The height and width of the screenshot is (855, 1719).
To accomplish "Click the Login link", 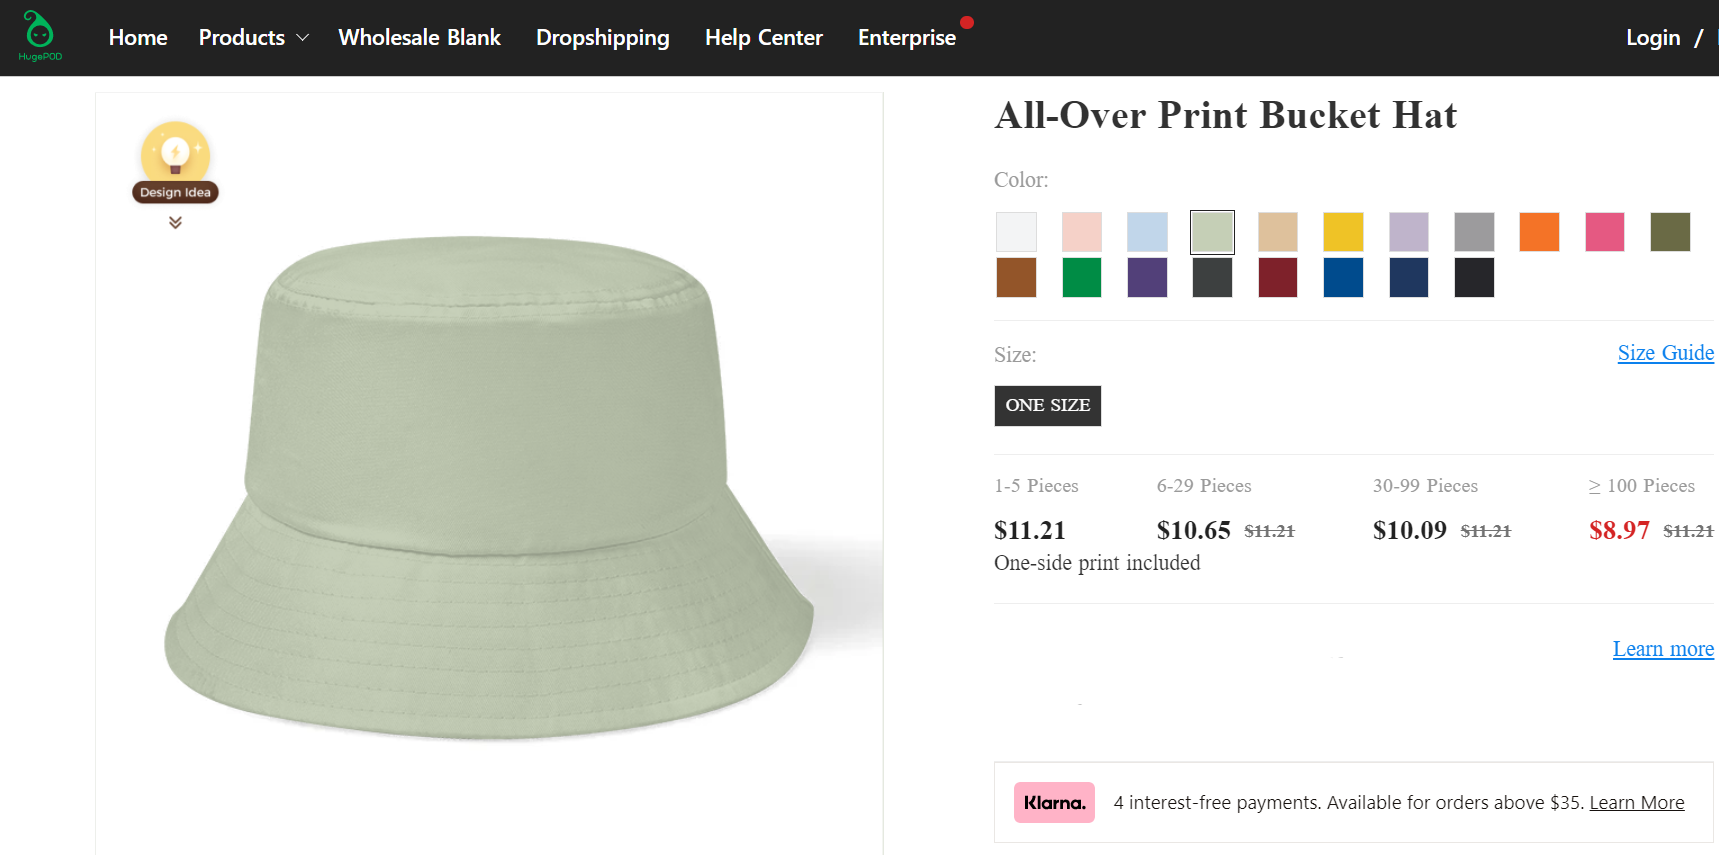I will tap(1652, 37).
